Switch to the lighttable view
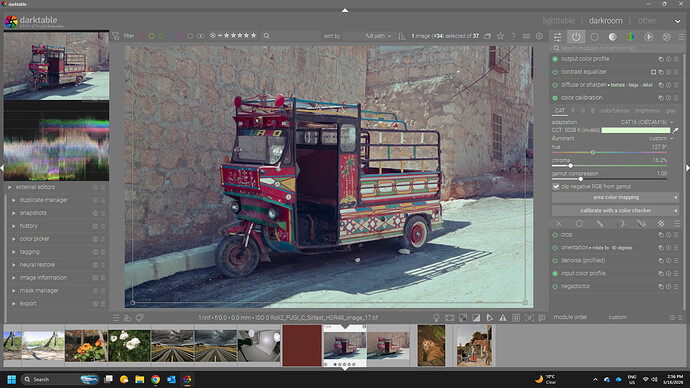Screen dimensions: 690x388 tap(558, 21)
